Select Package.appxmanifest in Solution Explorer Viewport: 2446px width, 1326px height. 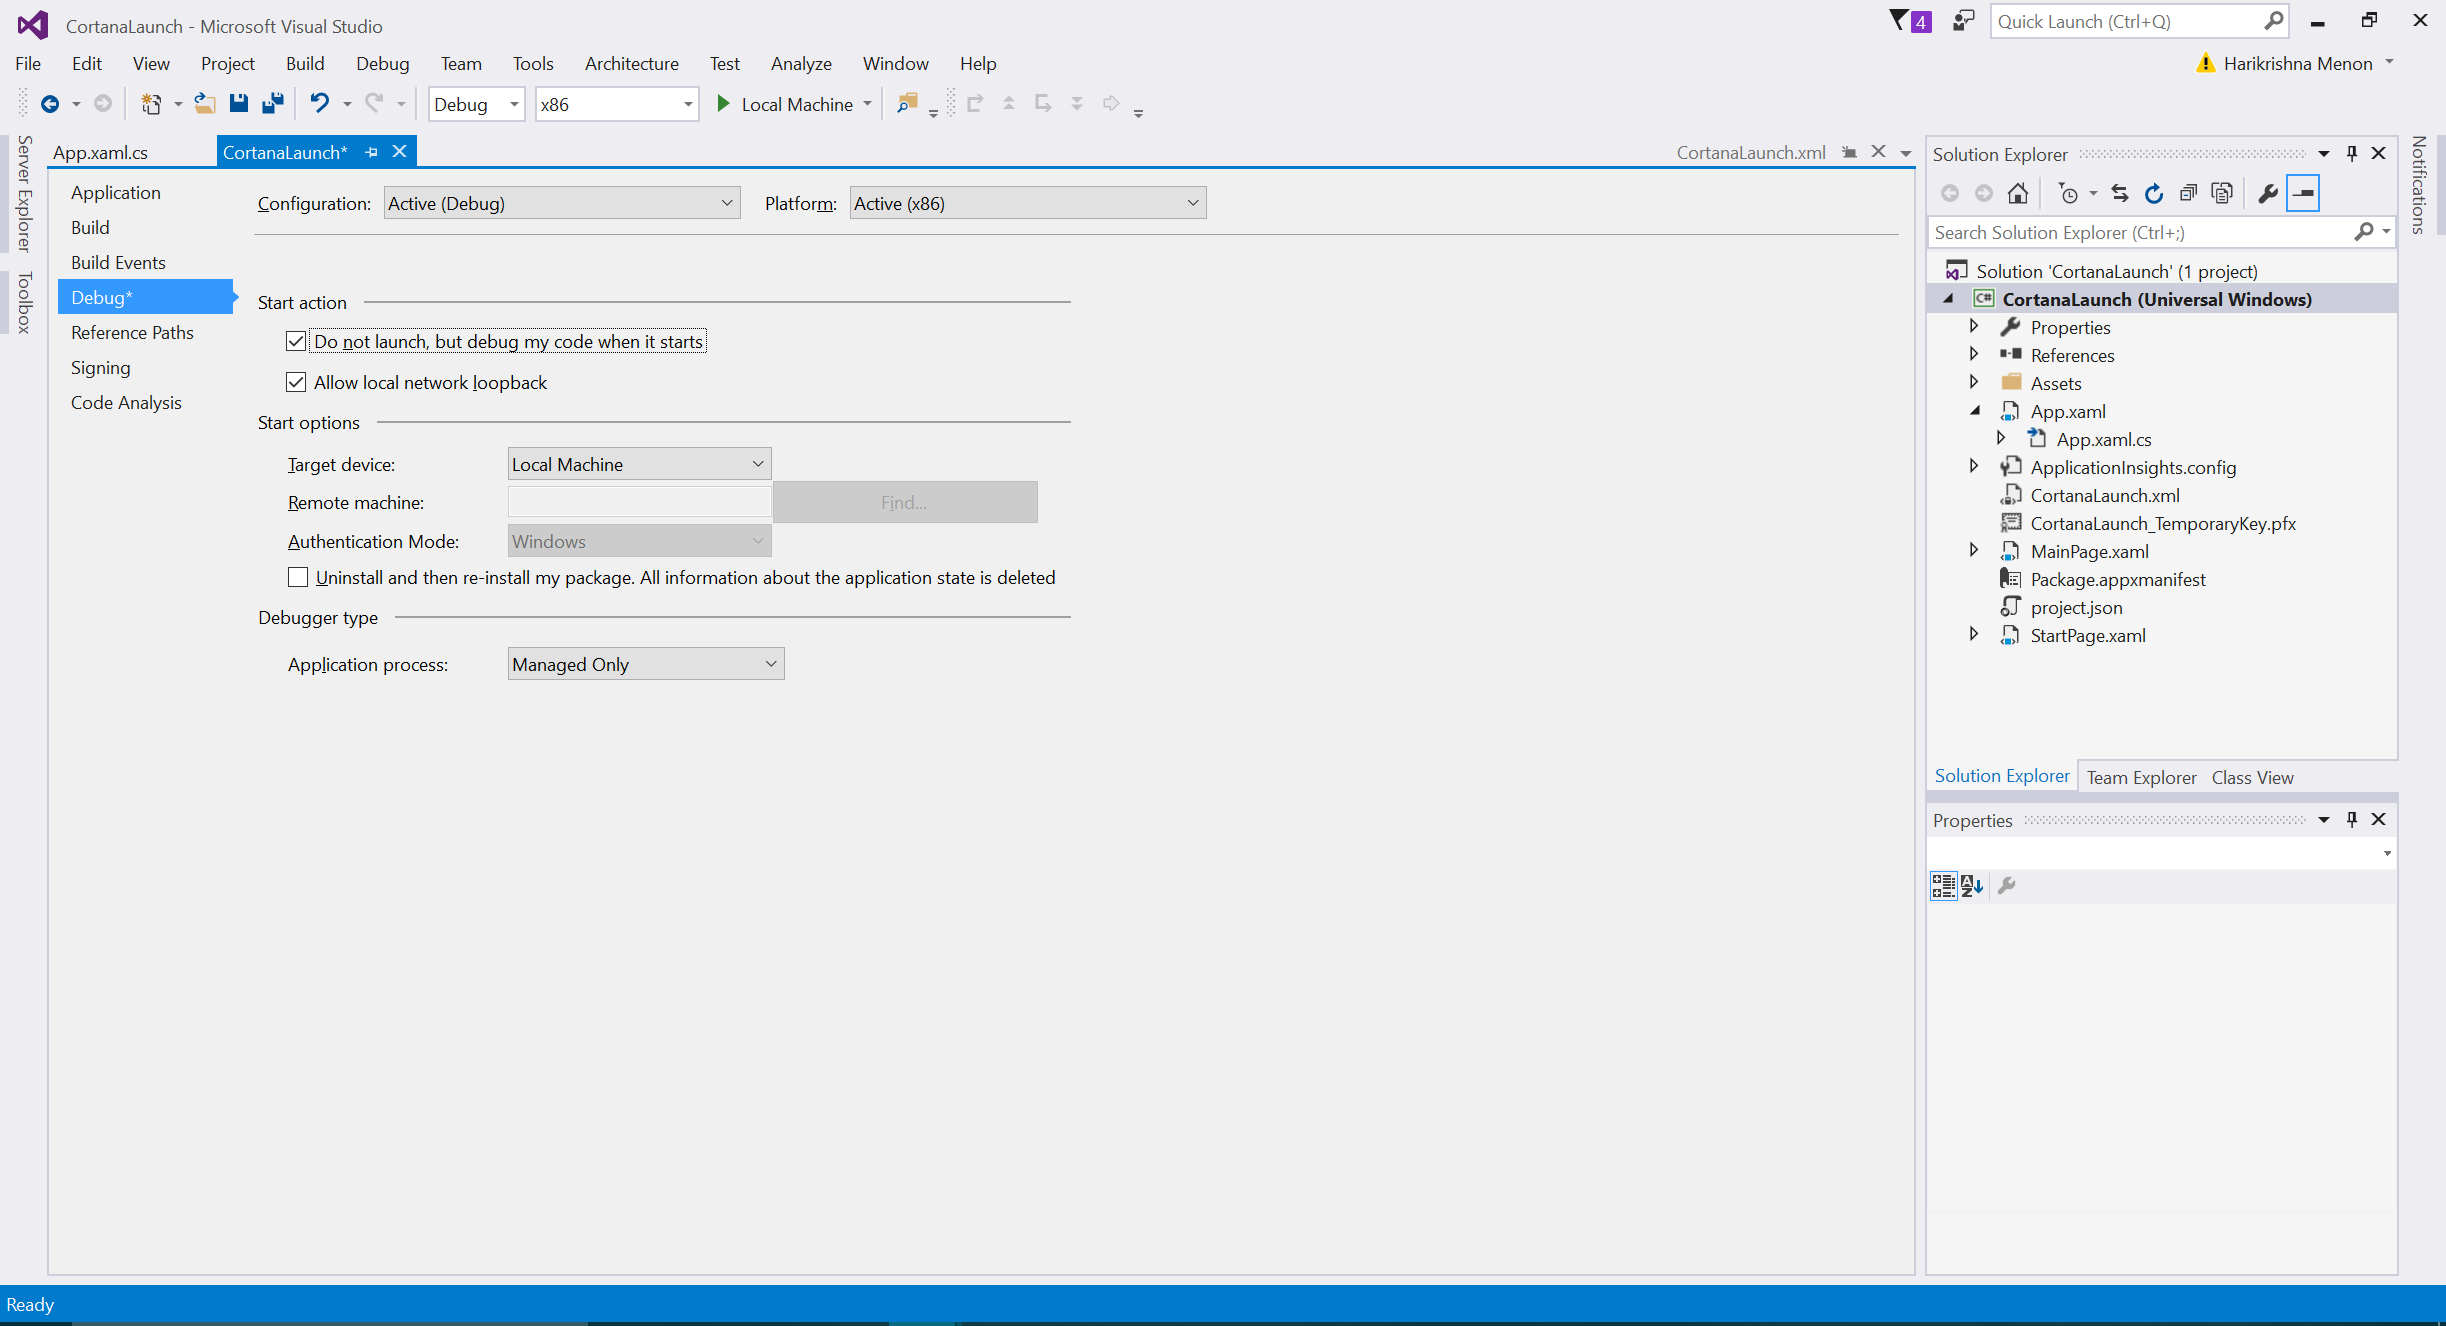point(2117,579)
